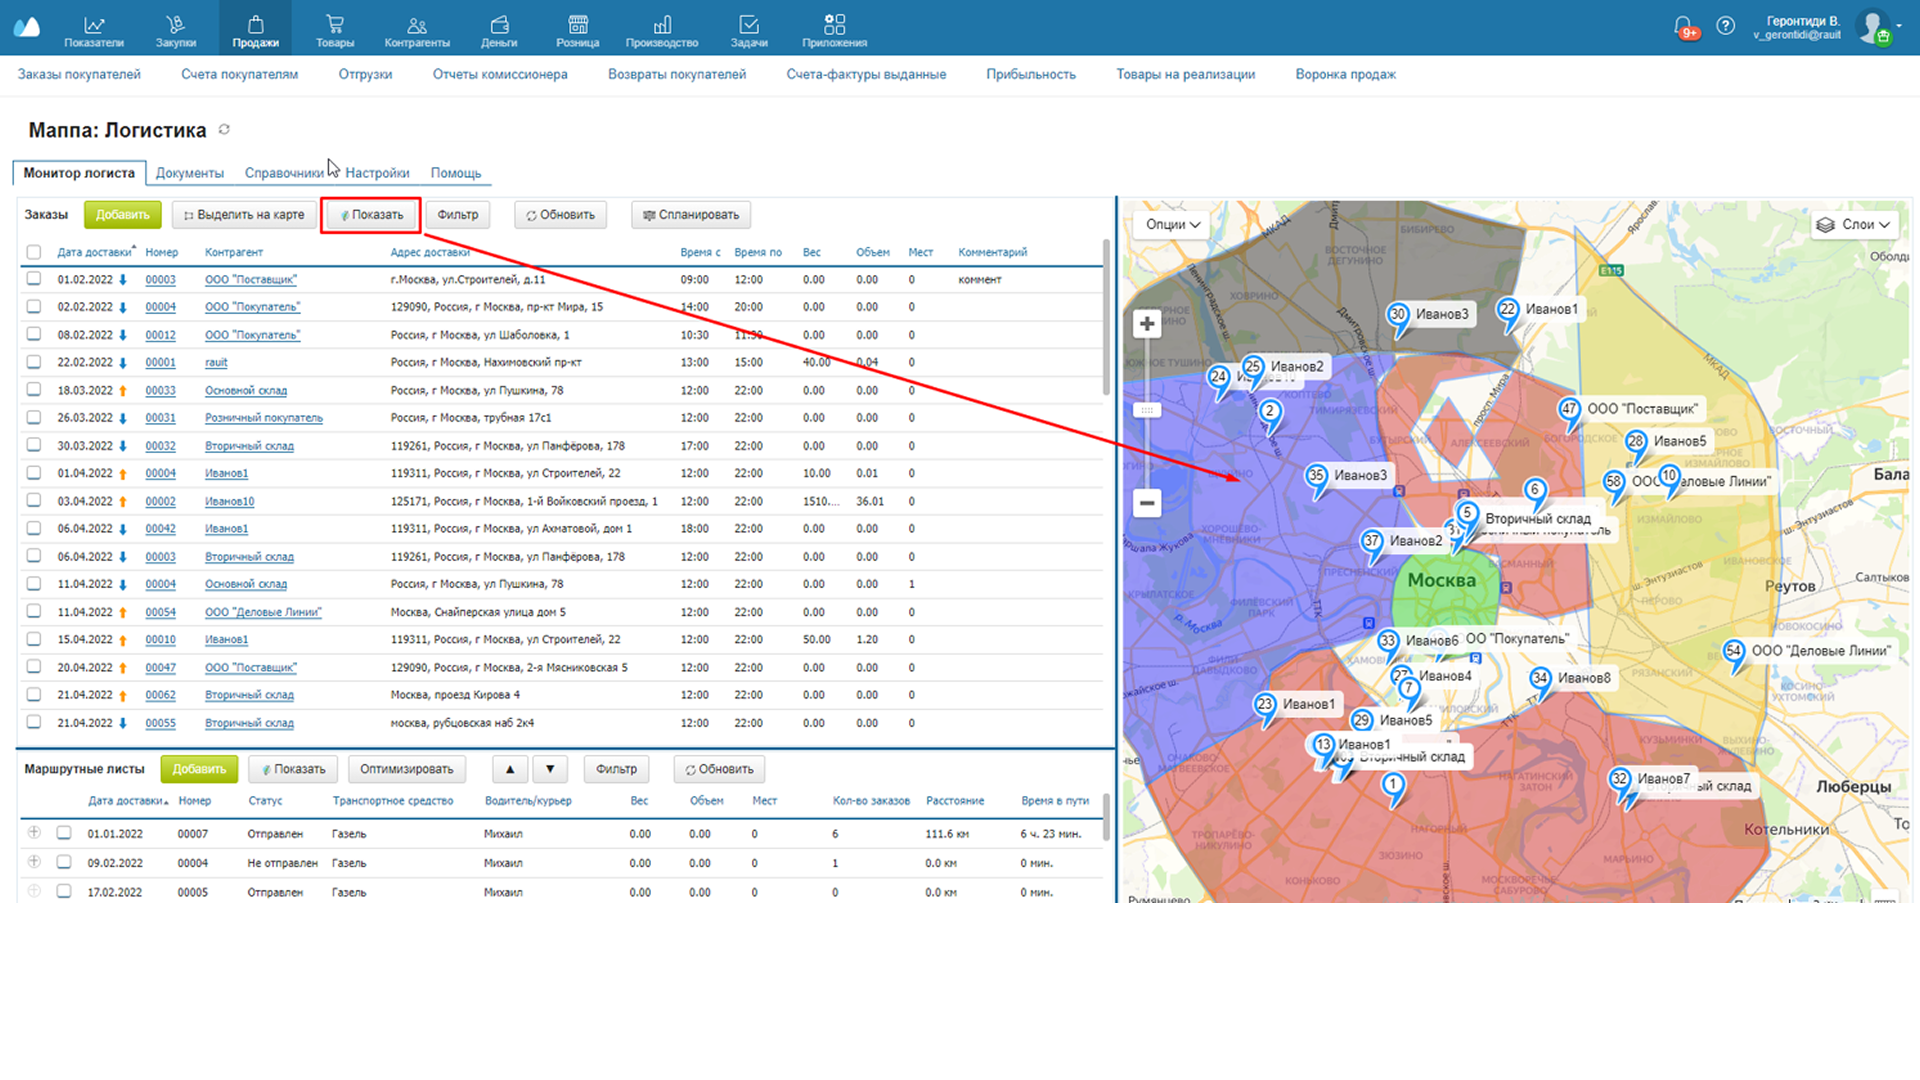Image resolution: width=1920 pixels, height=1080 pixels.
Task: Check the order 00031 row checkbox
Action: pyautogui.click(x=34, y=418)
